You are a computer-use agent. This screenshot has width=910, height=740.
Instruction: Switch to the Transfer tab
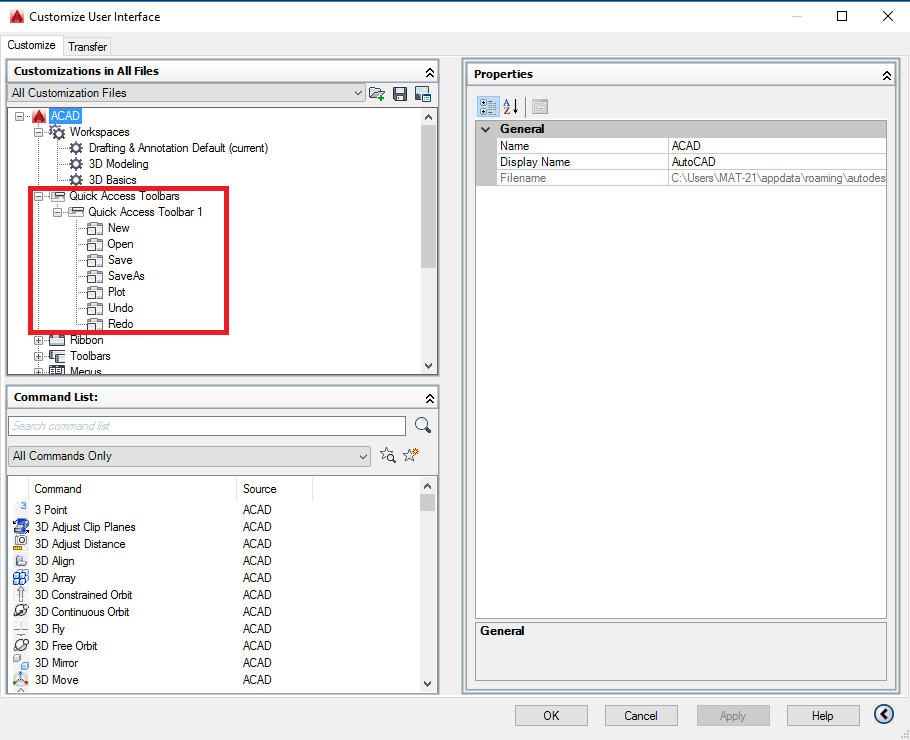(87, 46)
